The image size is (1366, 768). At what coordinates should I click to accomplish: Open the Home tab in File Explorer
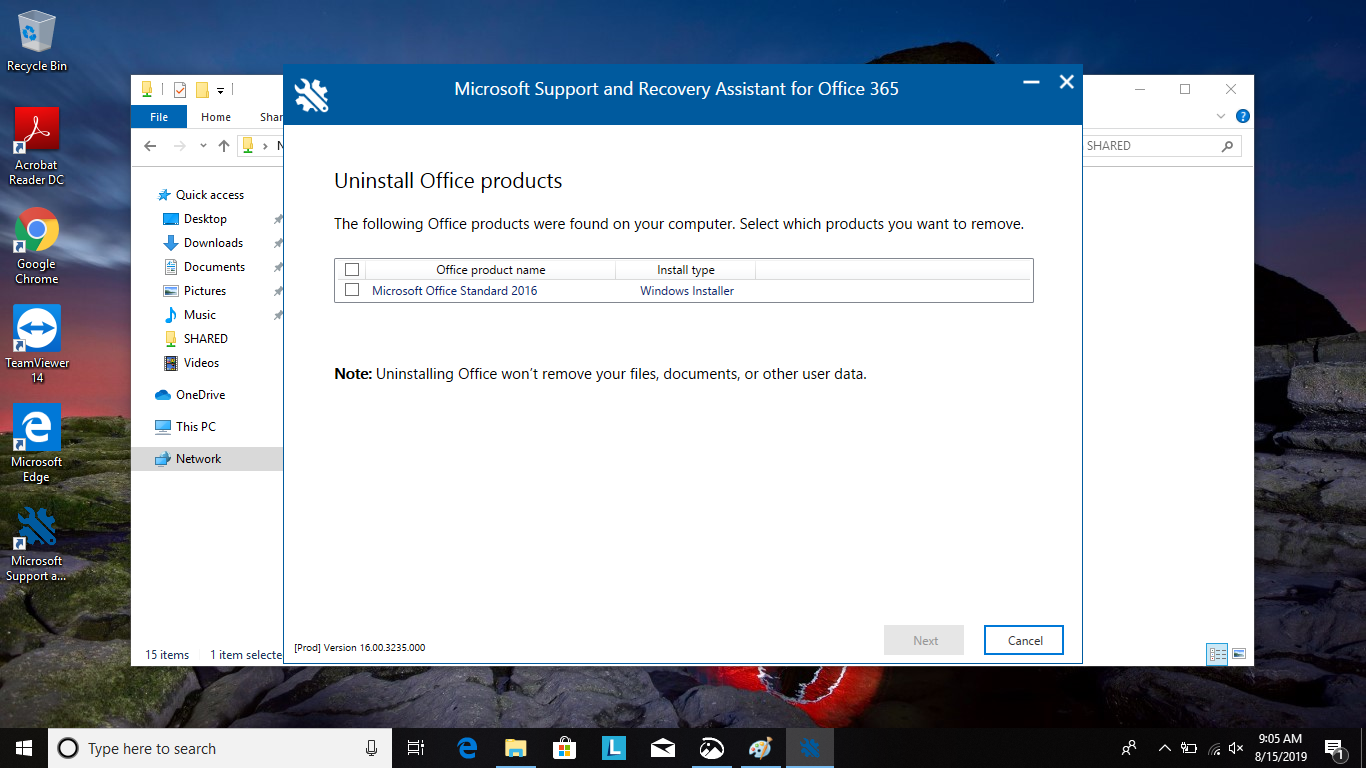tap(216, 117)
